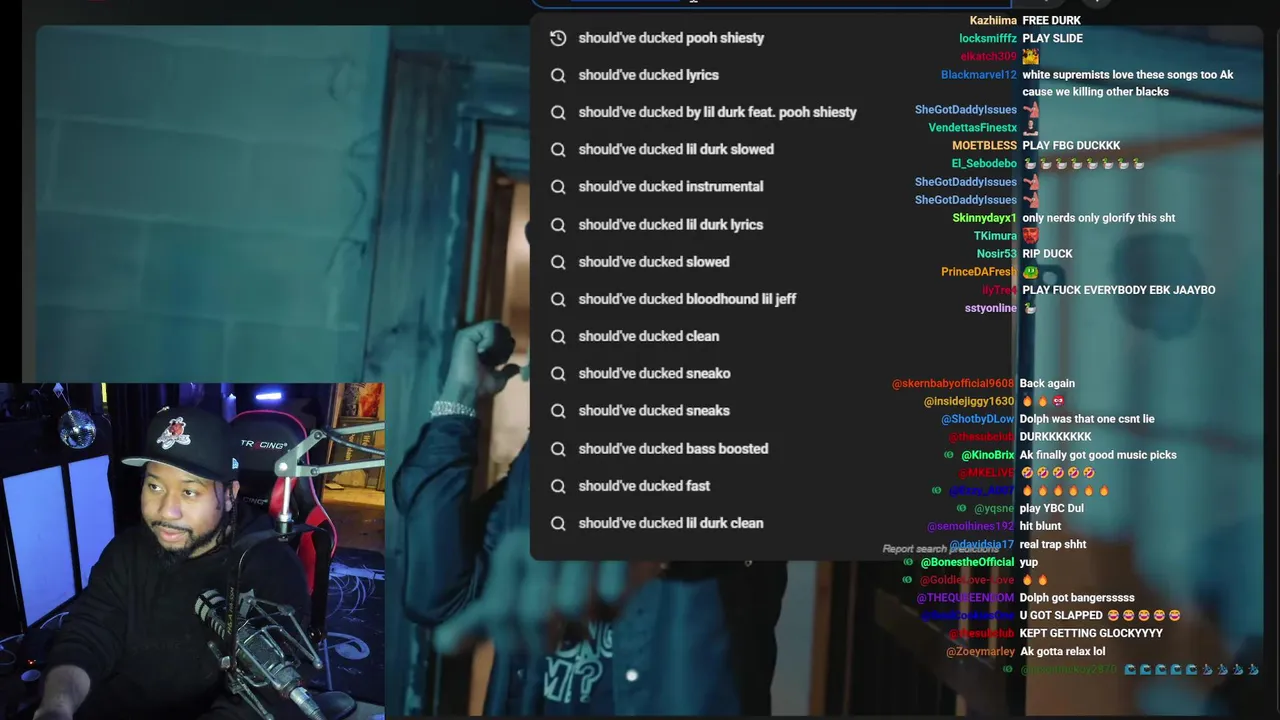The height and width of the screenshot is (720, 1280).
Task: Open chat user @Zoeymarley's name
Action: 980,652
